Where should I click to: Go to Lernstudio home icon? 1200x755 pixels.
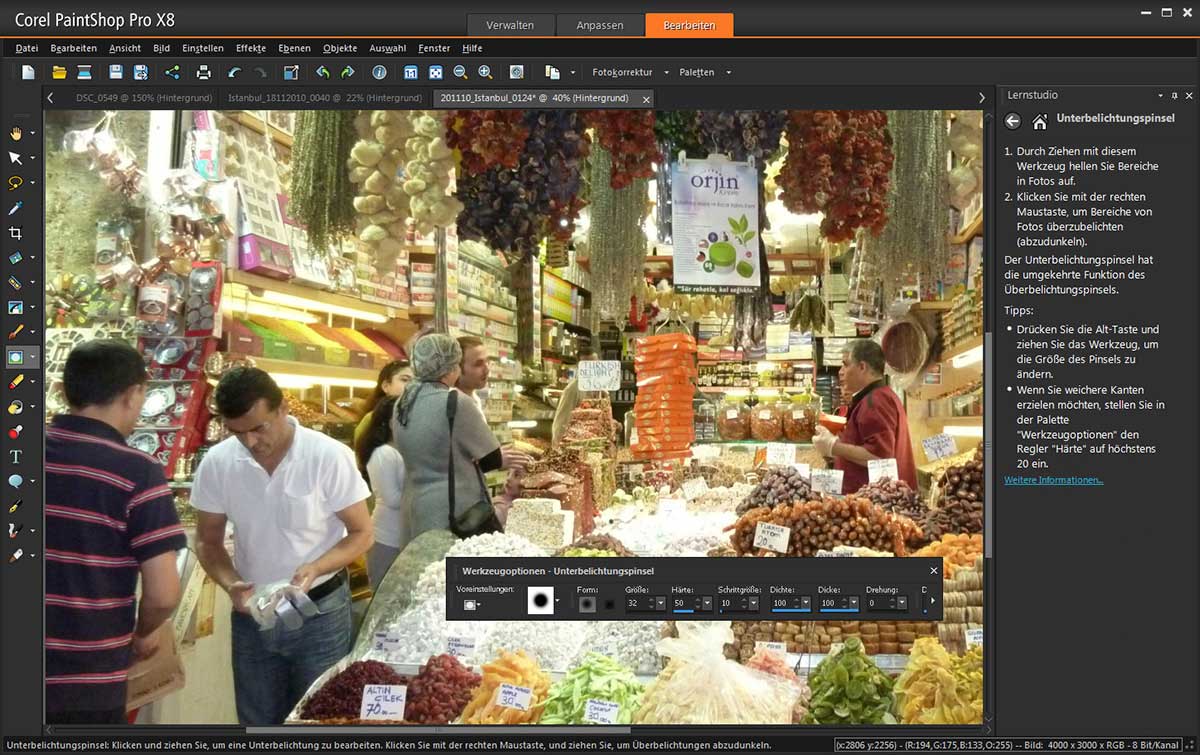(x=1040, y=121)
